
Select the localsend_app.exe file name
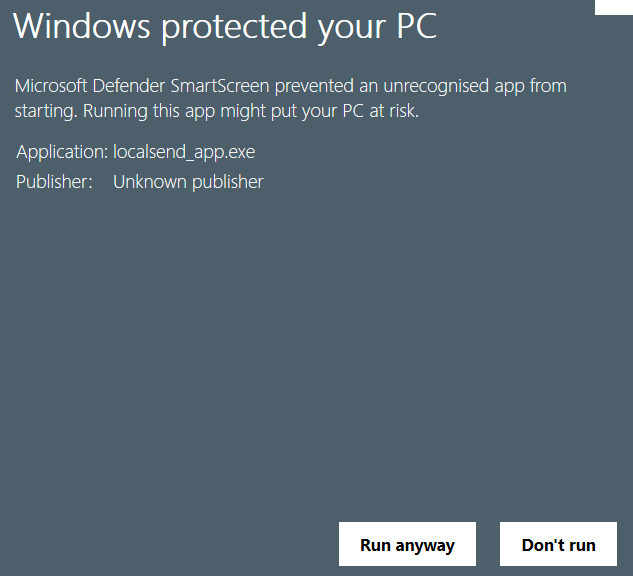coord(184,152)
